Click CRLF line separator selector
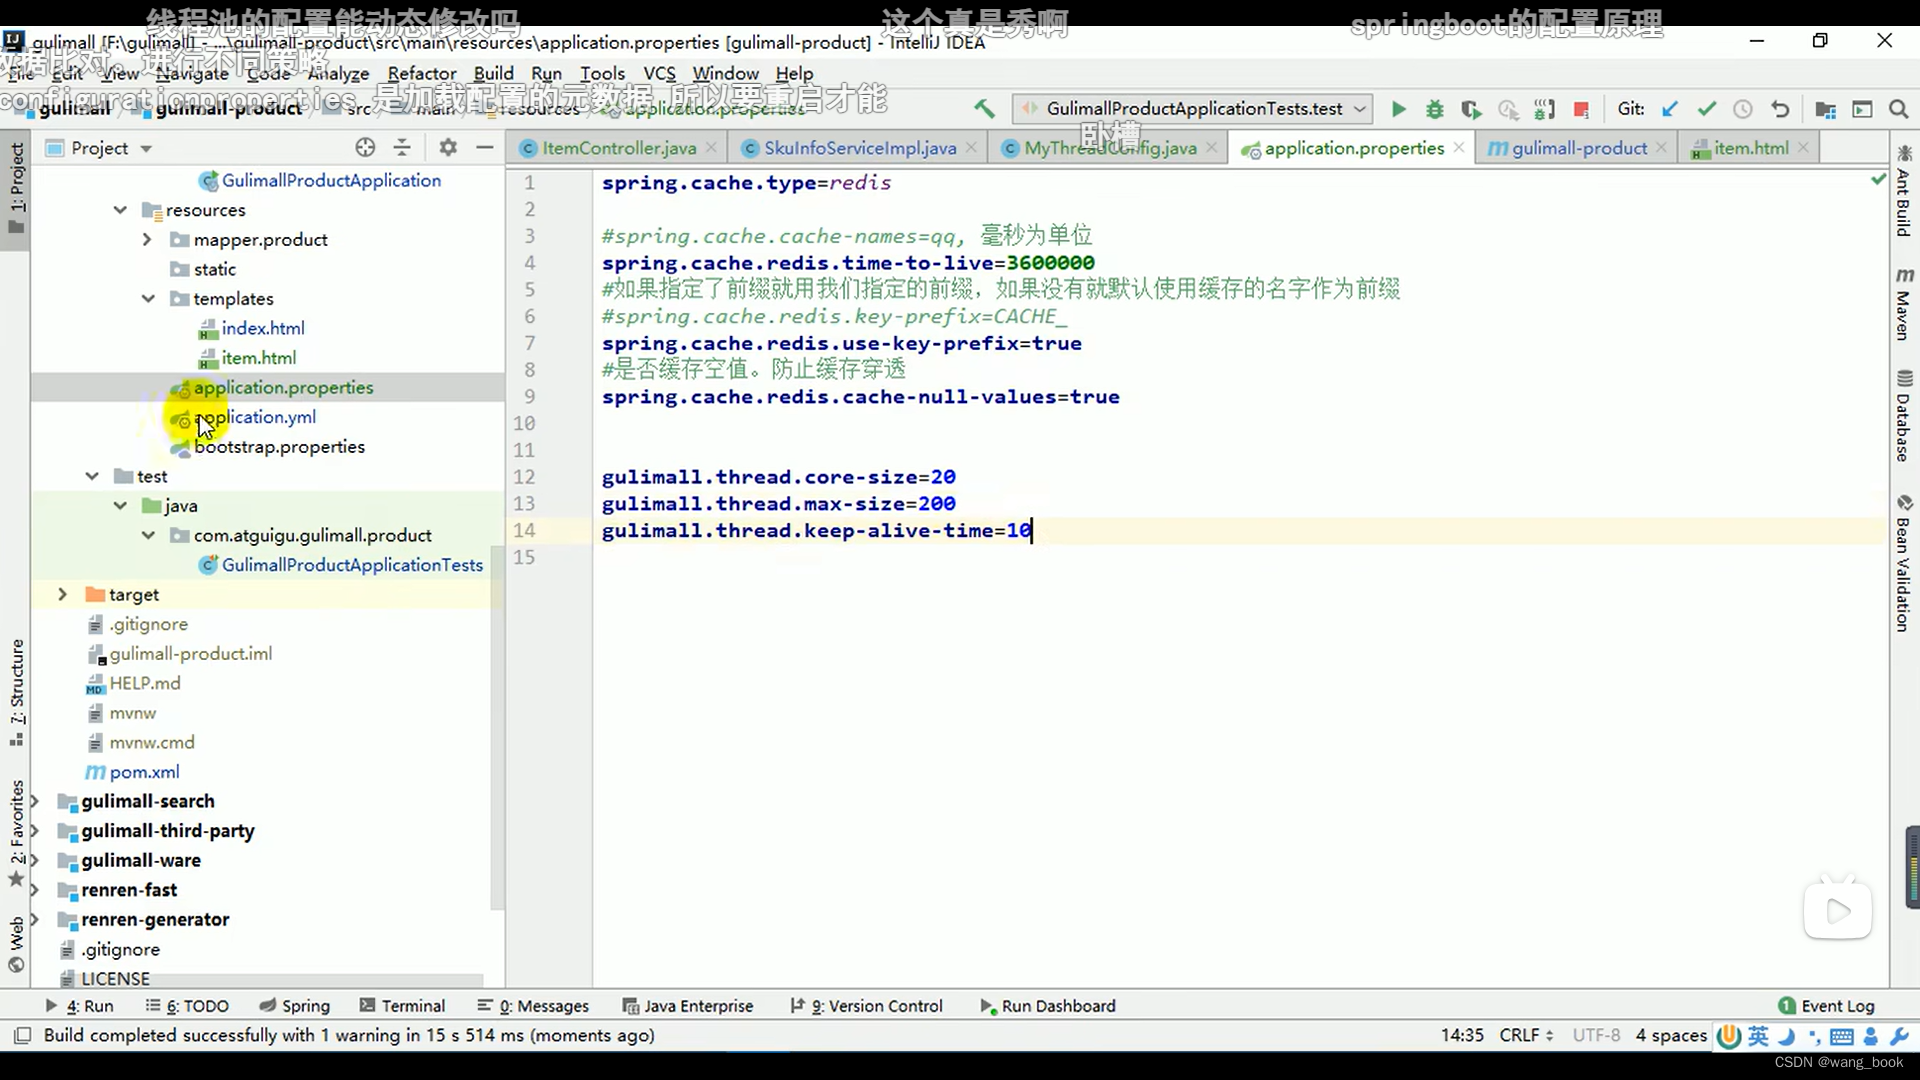This screenshot has height=1080, width=1920. coord(1526,1035)
